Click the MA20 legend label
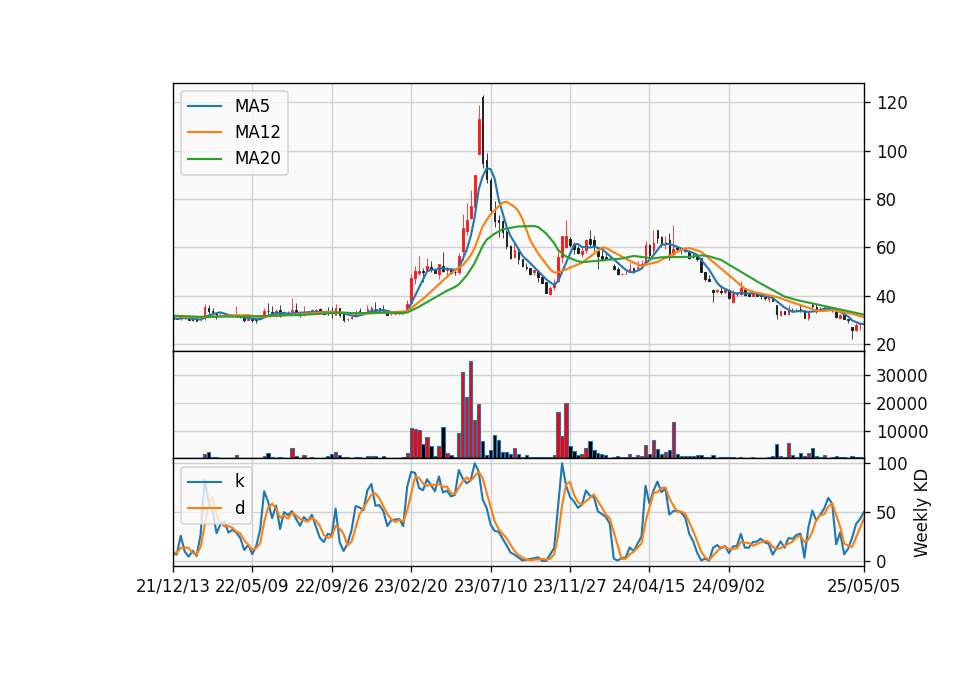 tap(257, 158)
